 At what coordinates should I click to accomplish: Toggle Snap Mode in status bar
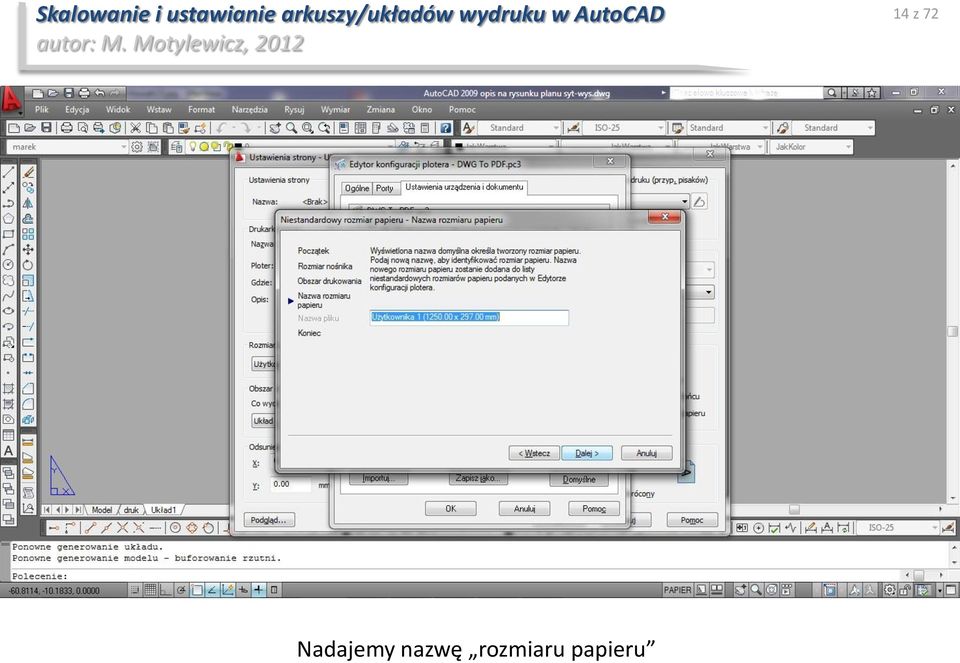click(x=136, y=590)
